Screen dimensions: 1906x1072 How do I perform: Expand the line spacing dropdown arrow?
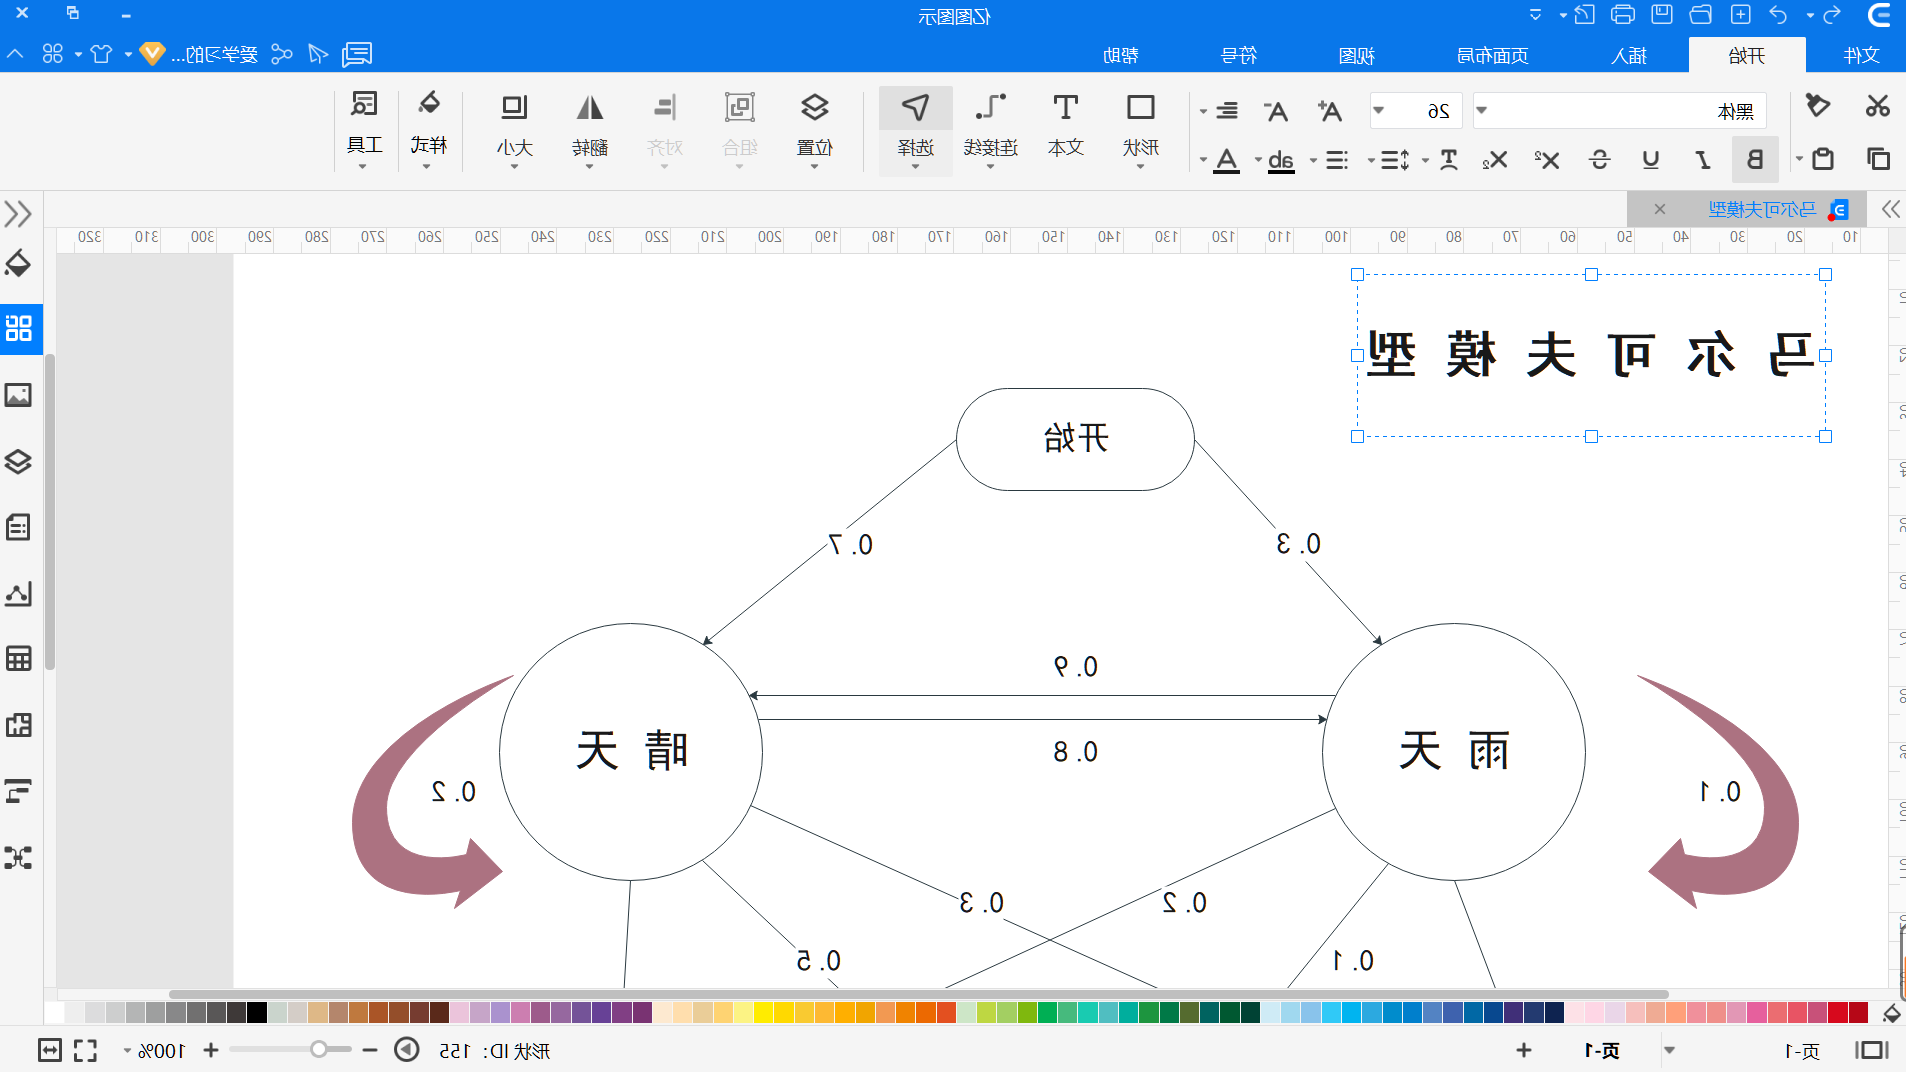pos(1371,159)
